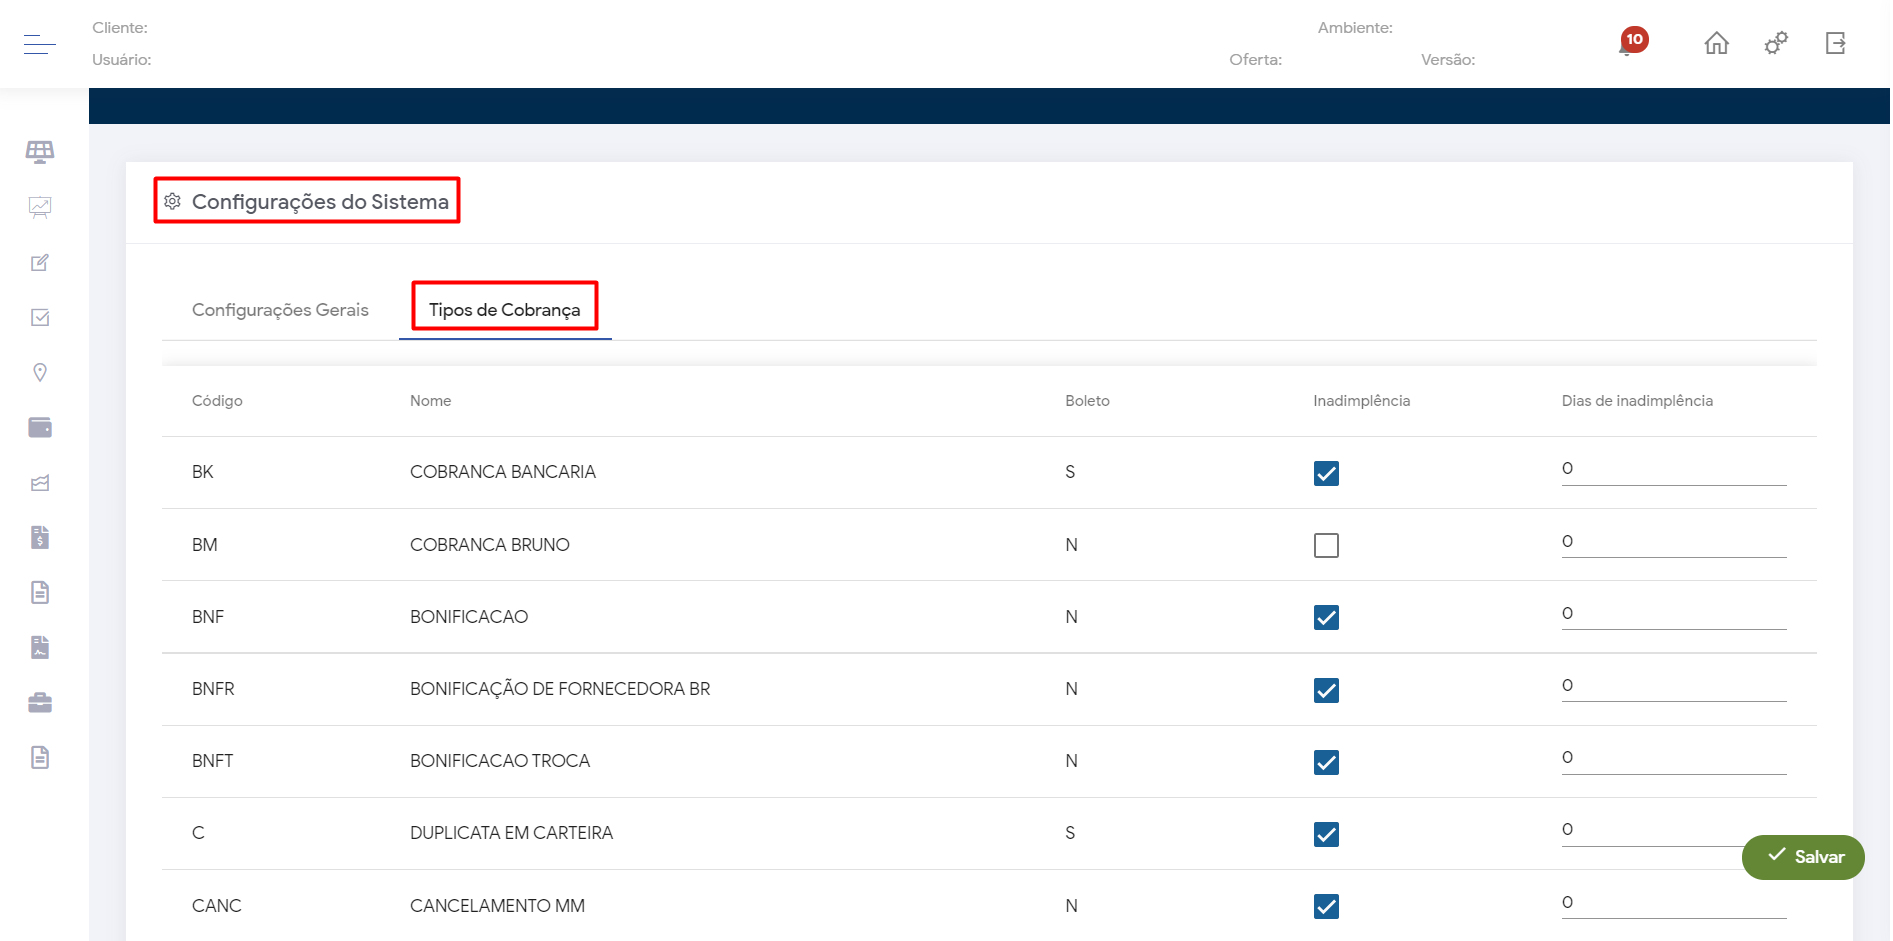
Task: Open notifications bell with 10 badge
Action: 1630,44
